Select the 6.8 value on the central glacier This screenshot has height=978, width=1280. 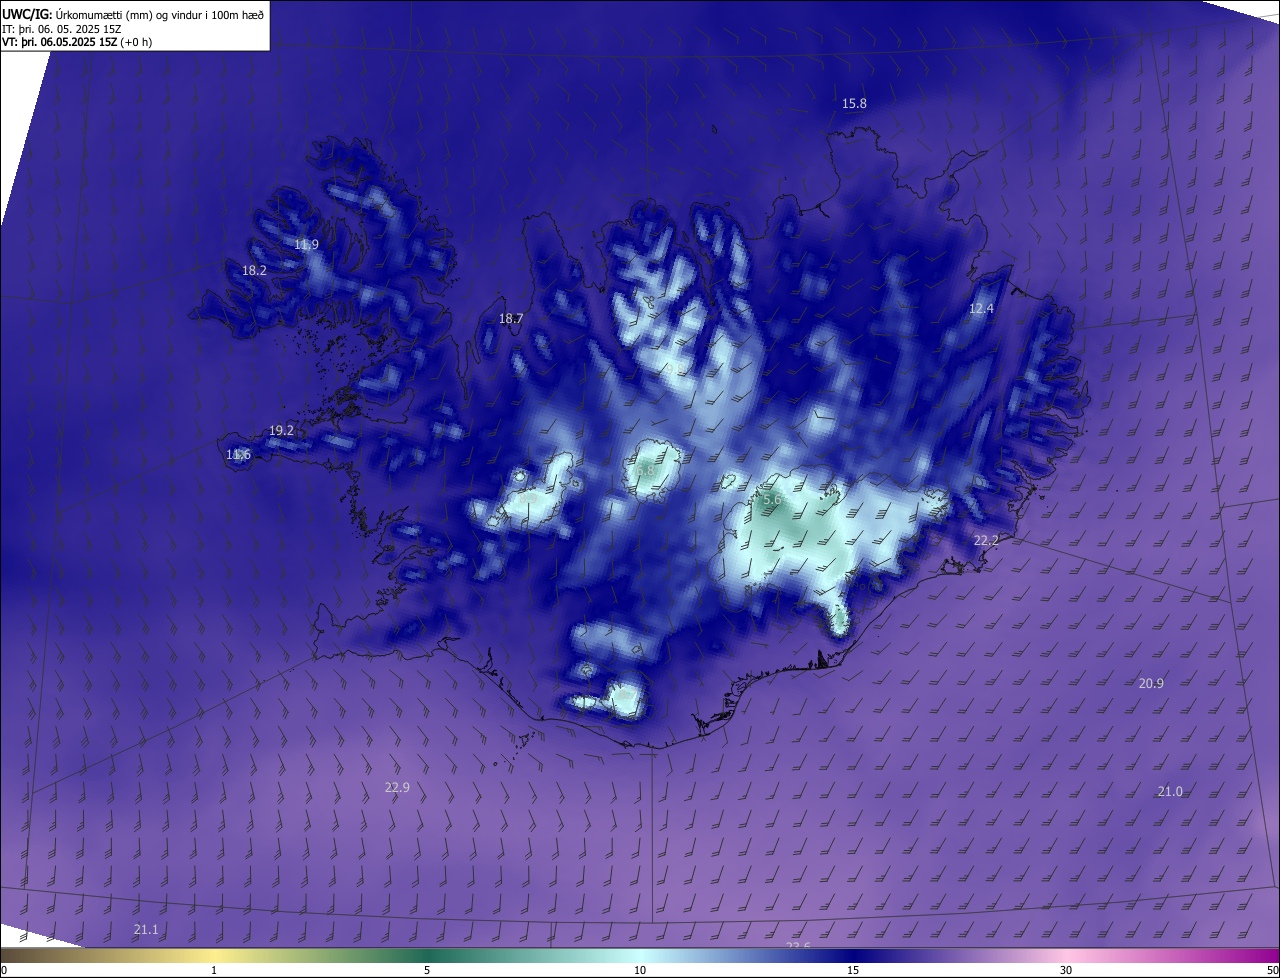point(645,469)
